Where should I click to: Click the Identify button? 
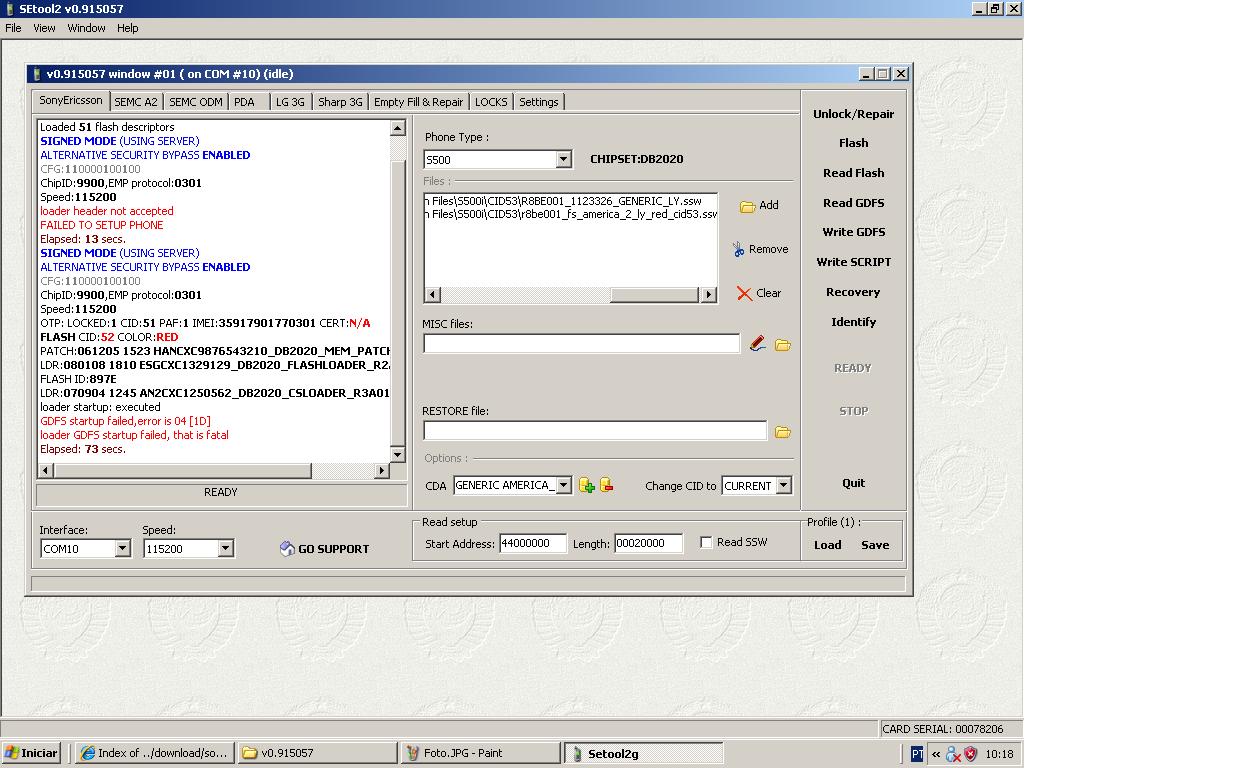point(853,322)
